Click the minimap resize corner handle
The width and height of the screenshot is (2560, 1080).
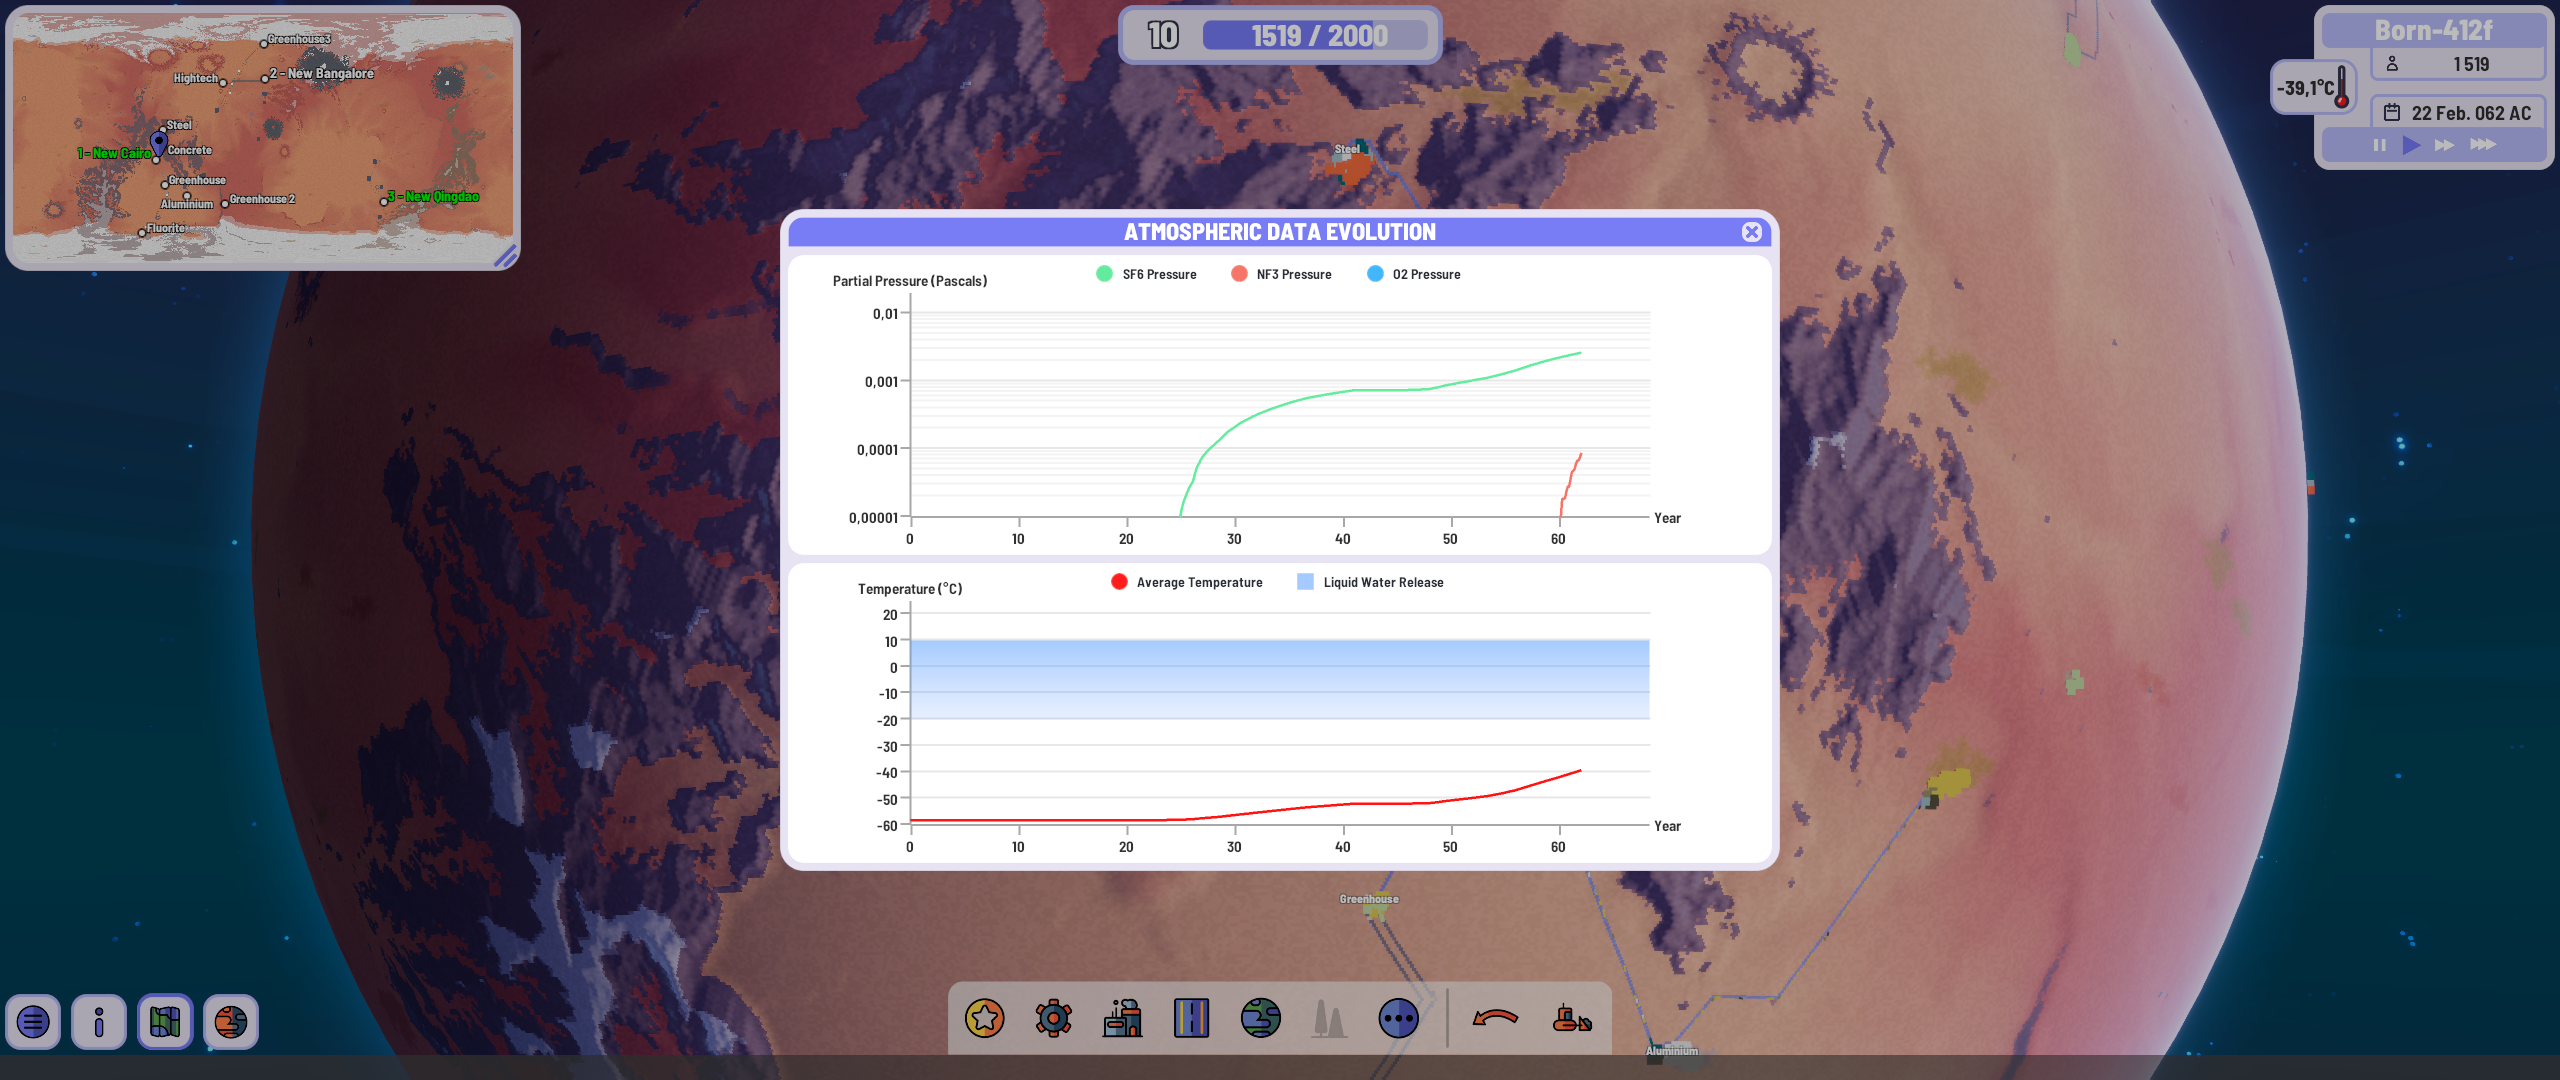[x=506, y=256]
